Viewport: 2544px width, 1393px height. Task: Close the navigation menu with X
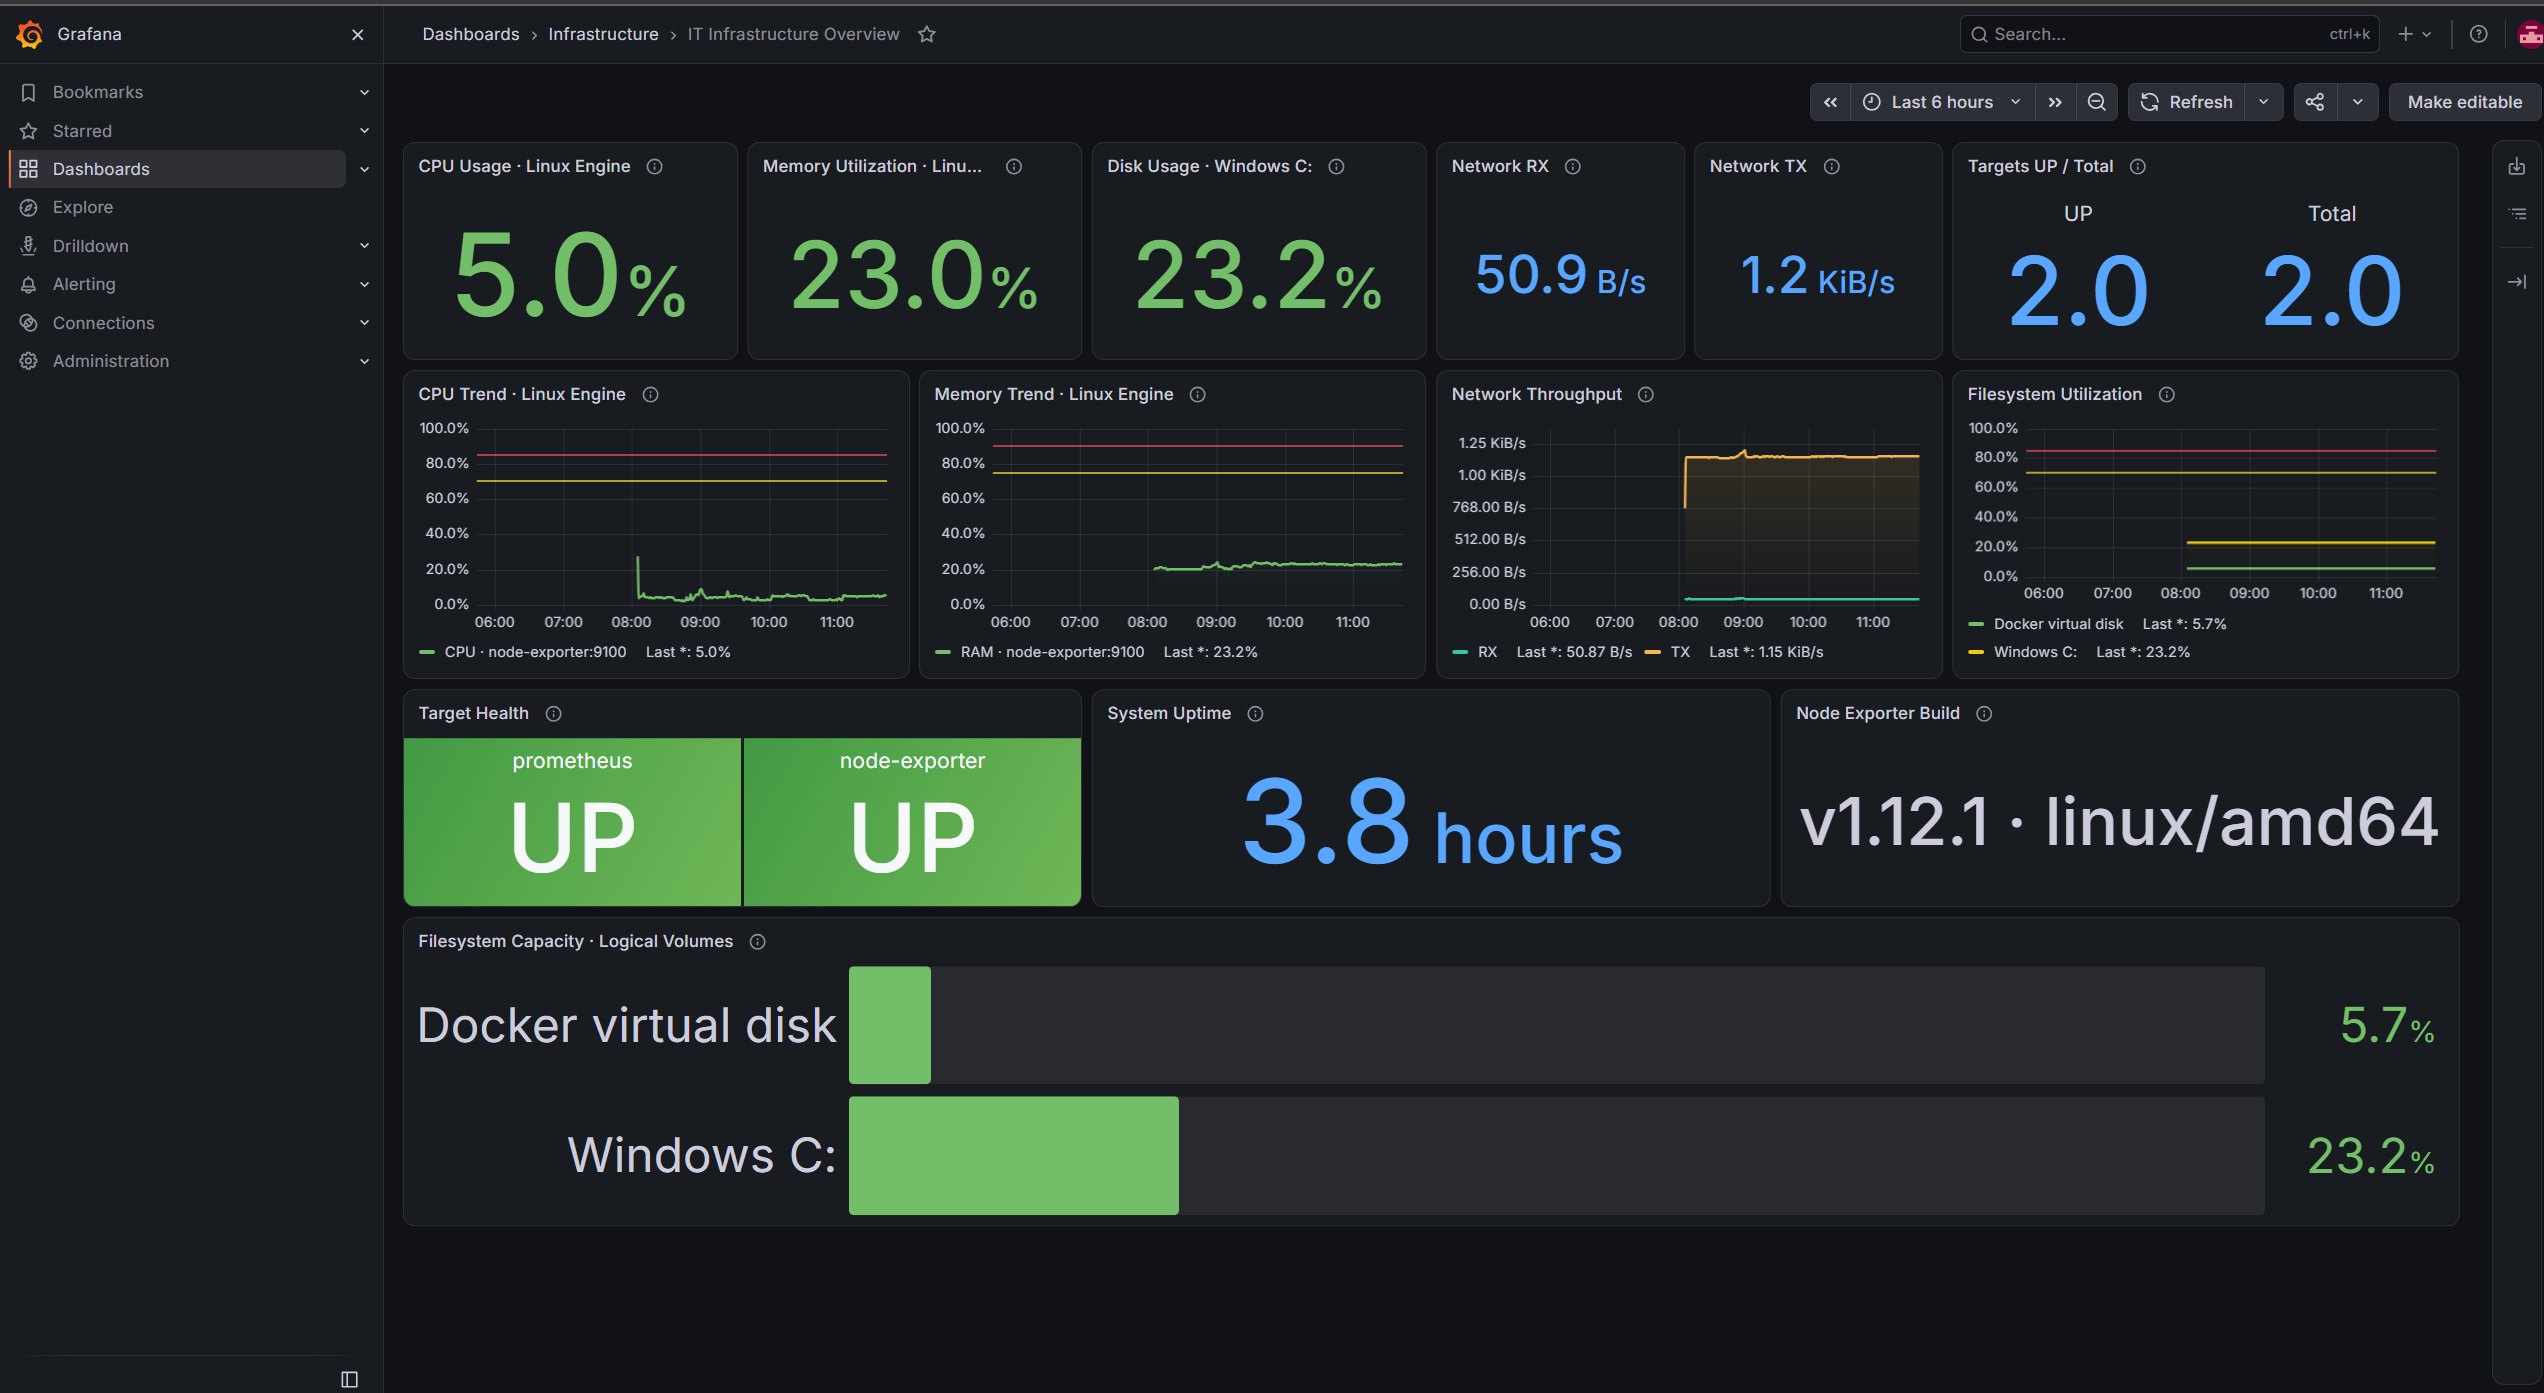click(x=357, y=34)
